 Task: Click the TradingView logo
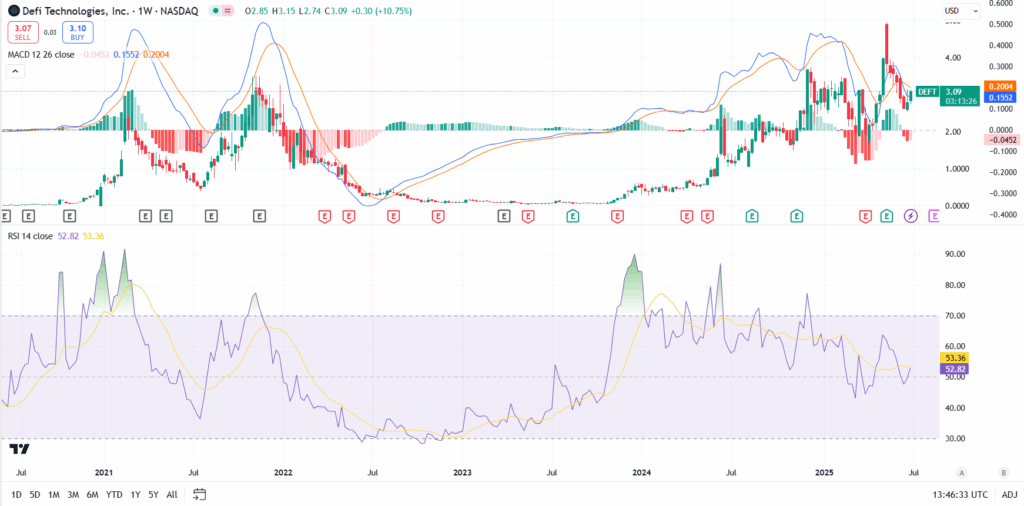tap(20, 449)
